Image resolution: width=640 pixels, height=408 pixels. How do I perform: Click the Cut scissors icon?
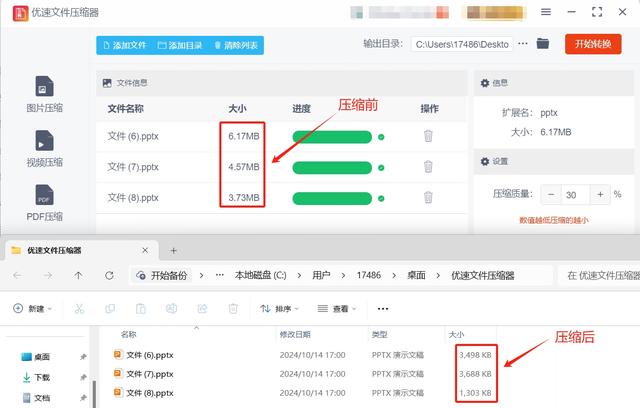[79, 309]
